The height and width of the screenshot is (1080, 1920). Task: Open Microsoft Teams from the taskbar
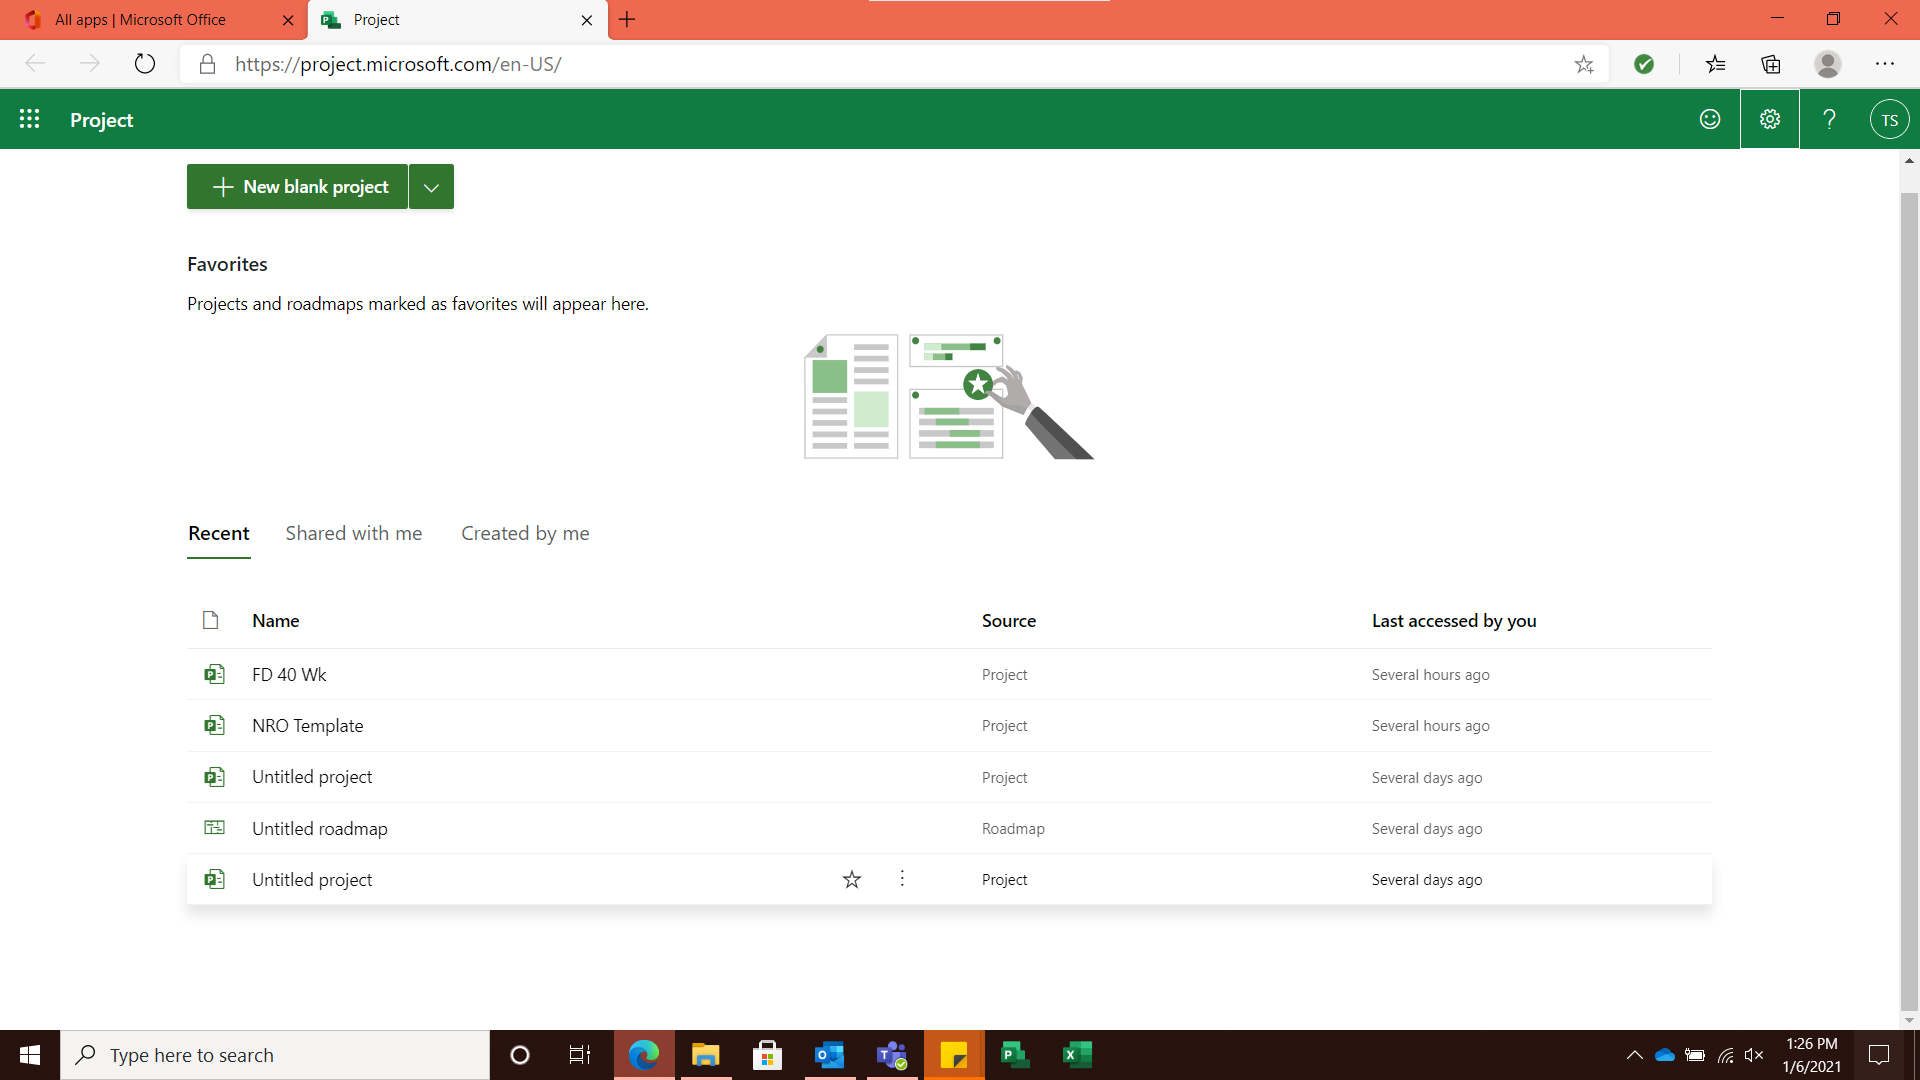[x=891, y=1055]
